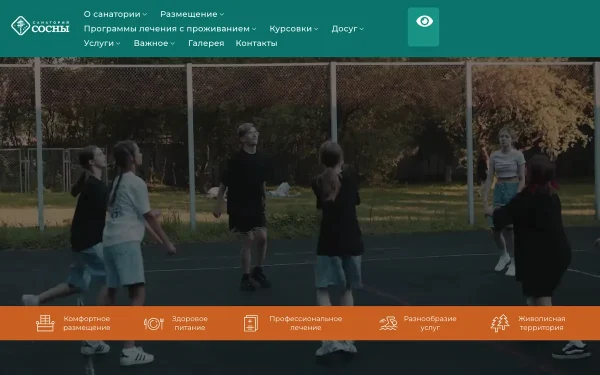Go to the Контакты page

pyautogui.click(x=256, y=43)
